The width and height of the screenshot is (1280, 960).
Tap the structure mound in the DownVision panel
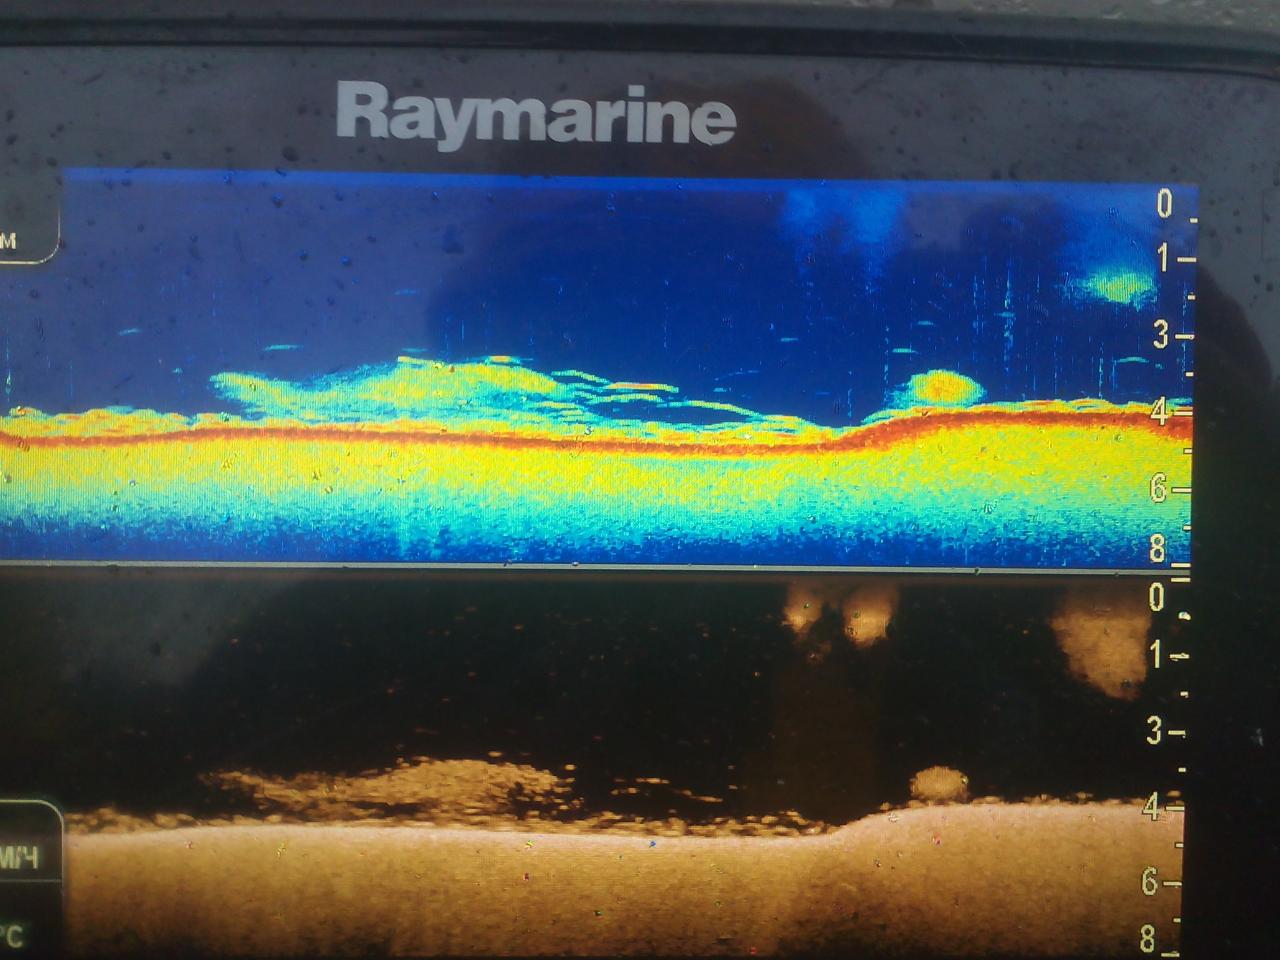pos(440,780)
